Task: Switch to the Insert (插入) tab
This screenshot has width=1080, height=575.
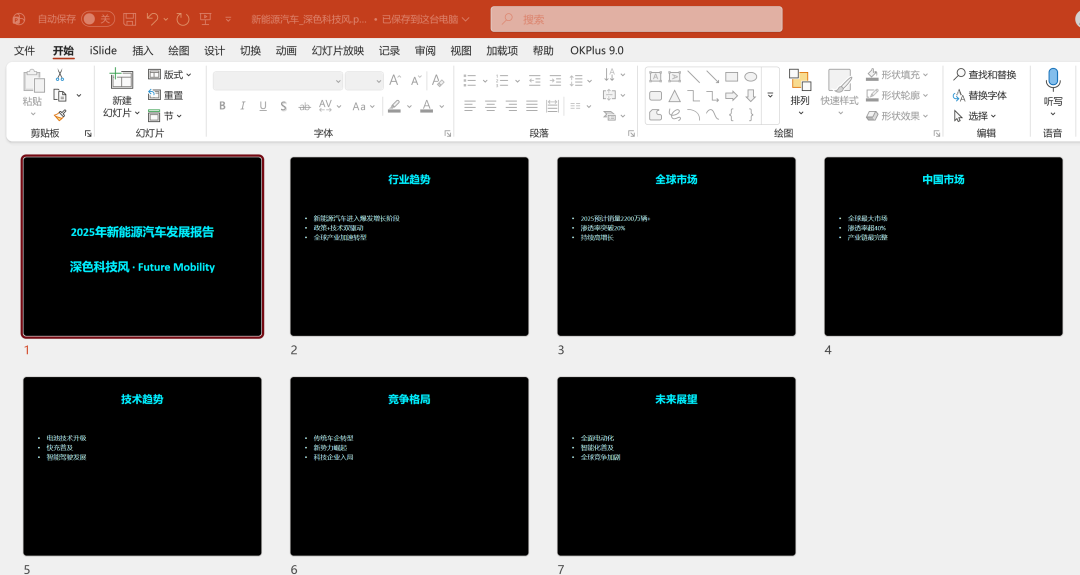Action: point(143,50)
